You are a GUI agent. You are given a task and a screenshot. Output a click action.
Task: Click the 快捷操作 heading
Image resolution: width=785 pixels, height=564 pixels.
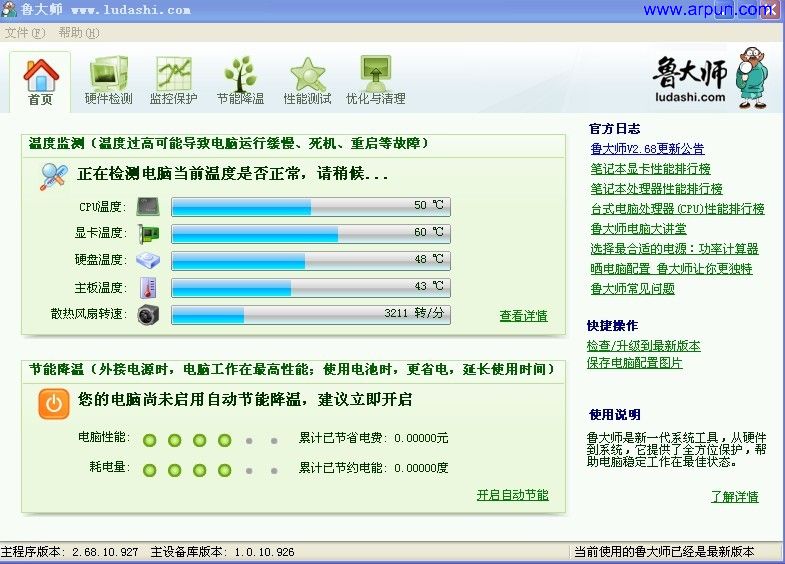point(612,326)
